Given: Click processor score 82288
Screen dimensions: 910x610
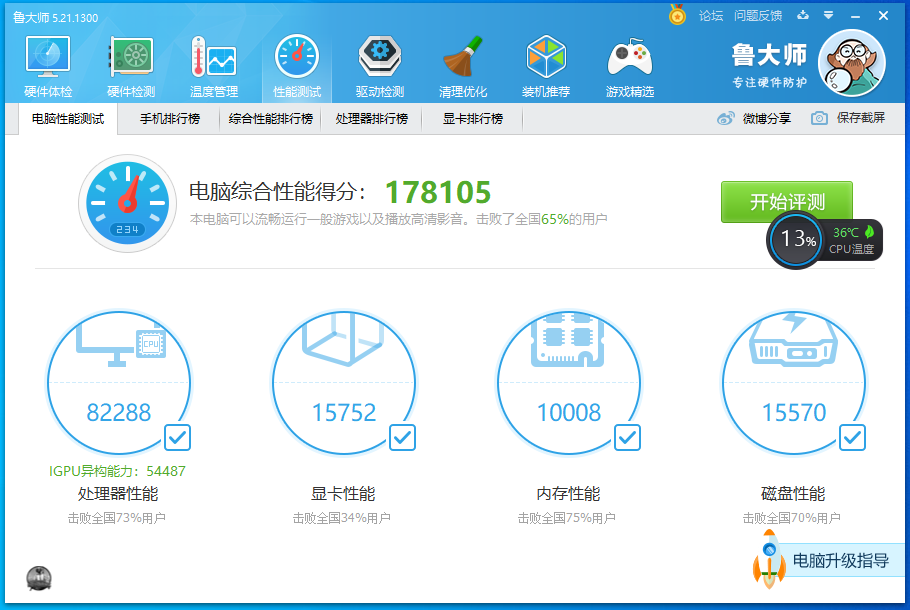Looking at the screenshot, I should (119, 413).
